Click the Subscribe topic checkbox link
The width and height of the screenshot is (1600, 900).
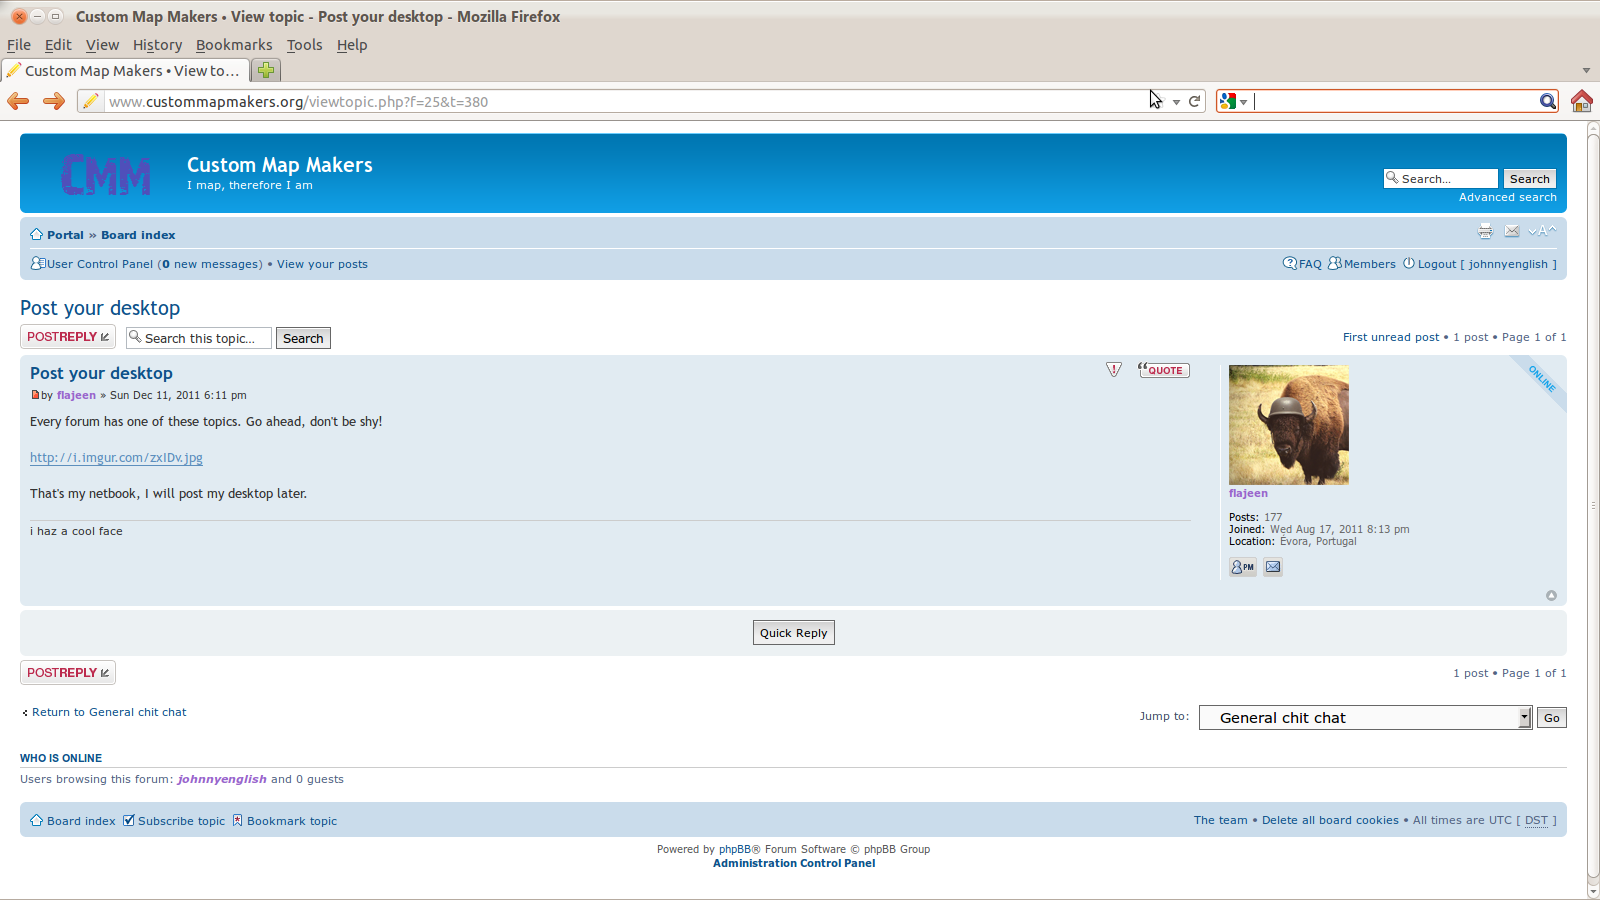174,821
